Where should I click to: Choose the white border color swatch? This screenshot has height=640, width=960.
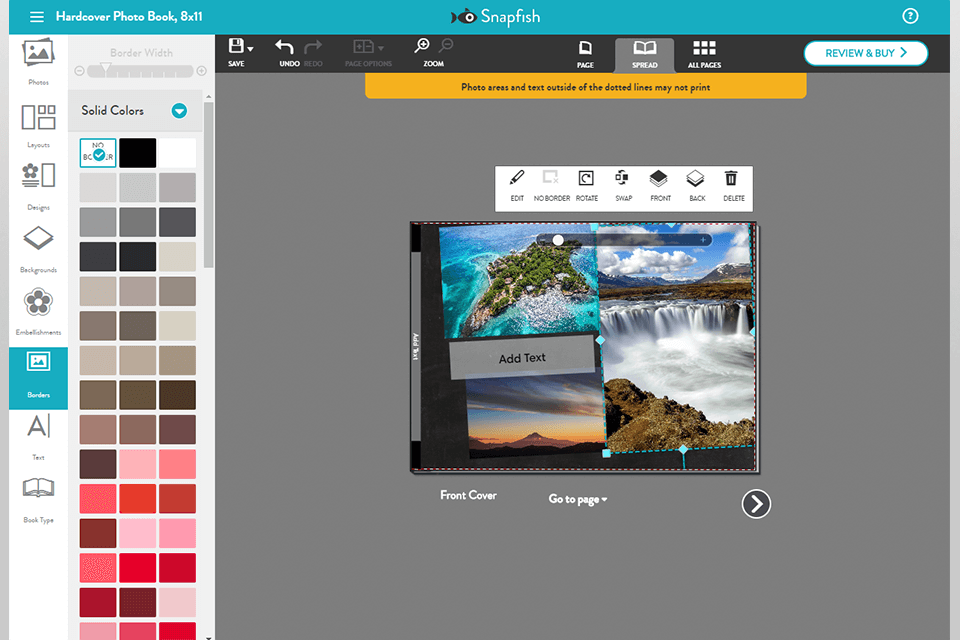[178, 152]
